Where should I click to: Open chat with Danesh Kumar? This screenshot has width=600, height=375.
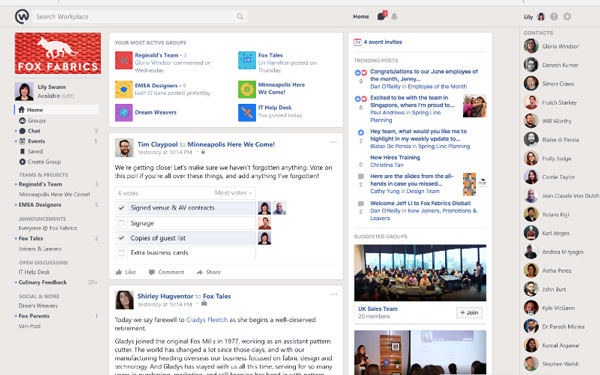pyautogui.click(x=560, y=65)
